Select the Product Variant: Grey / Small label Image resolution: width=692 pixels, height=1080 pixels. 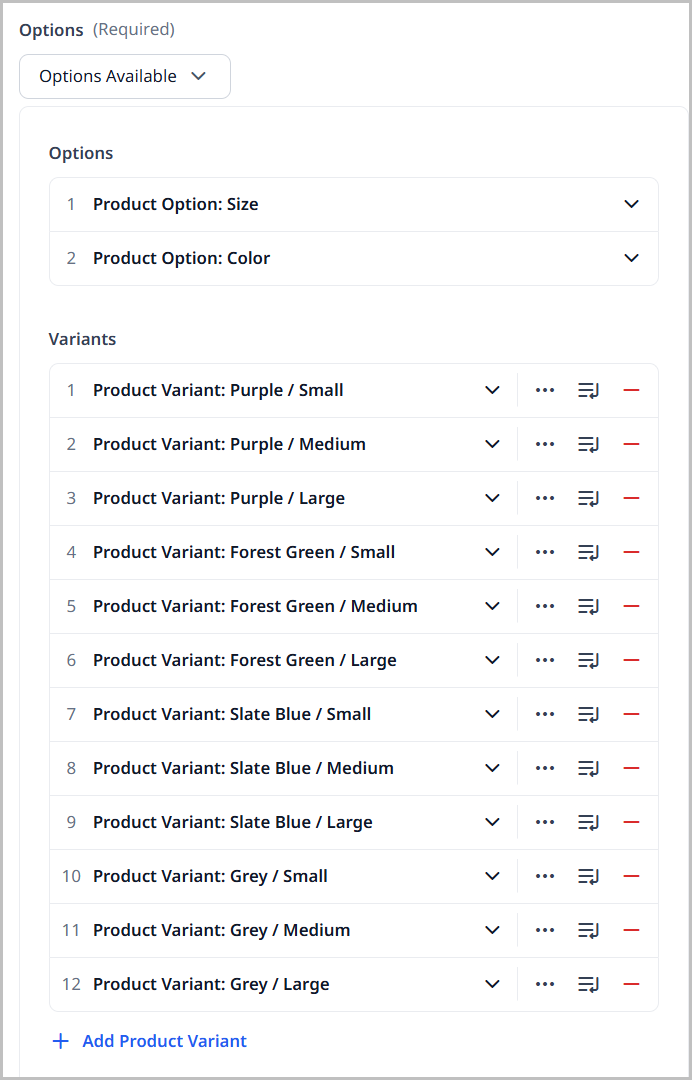pos(209,876)
